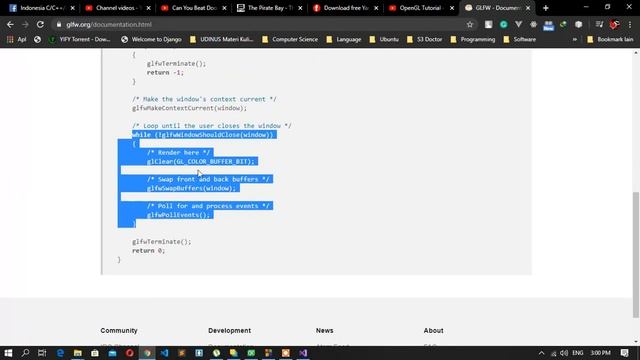The height and width of the screenshot is (360, 640).
Task: Open the YIFY Torrent bookmark
Action: click(80, 40)
